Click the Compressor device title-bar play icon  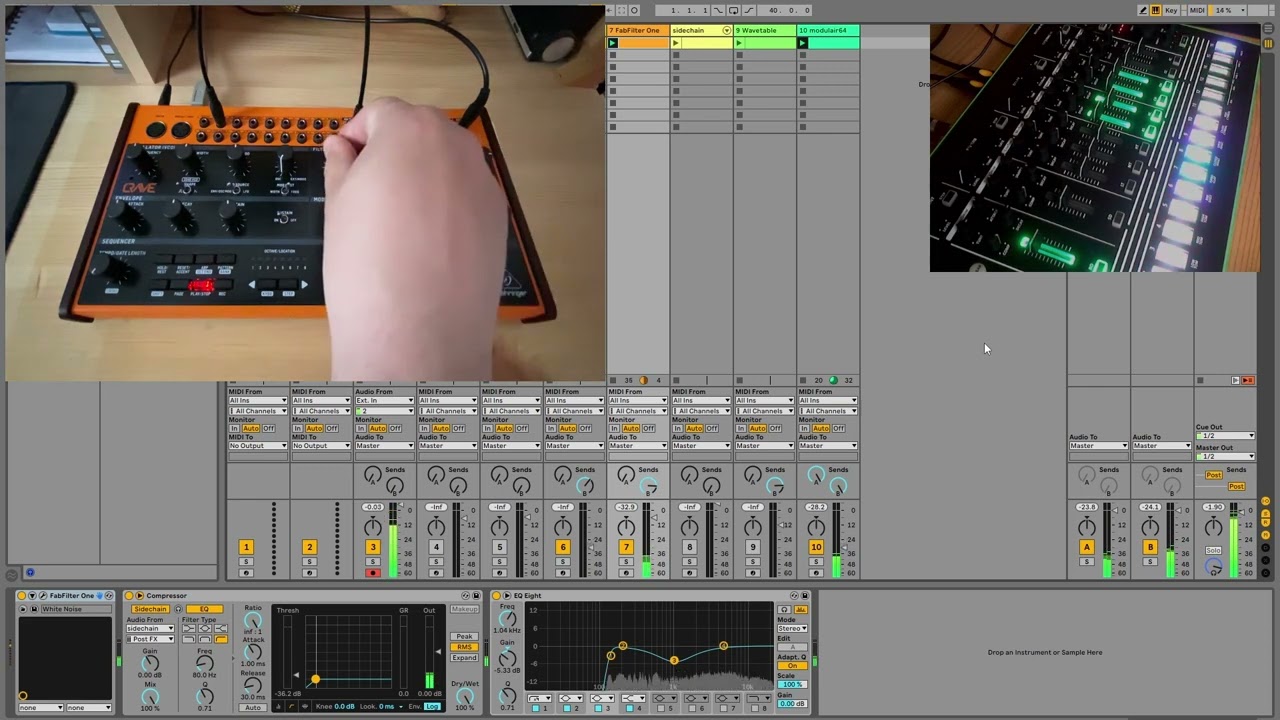coord(140,596)
